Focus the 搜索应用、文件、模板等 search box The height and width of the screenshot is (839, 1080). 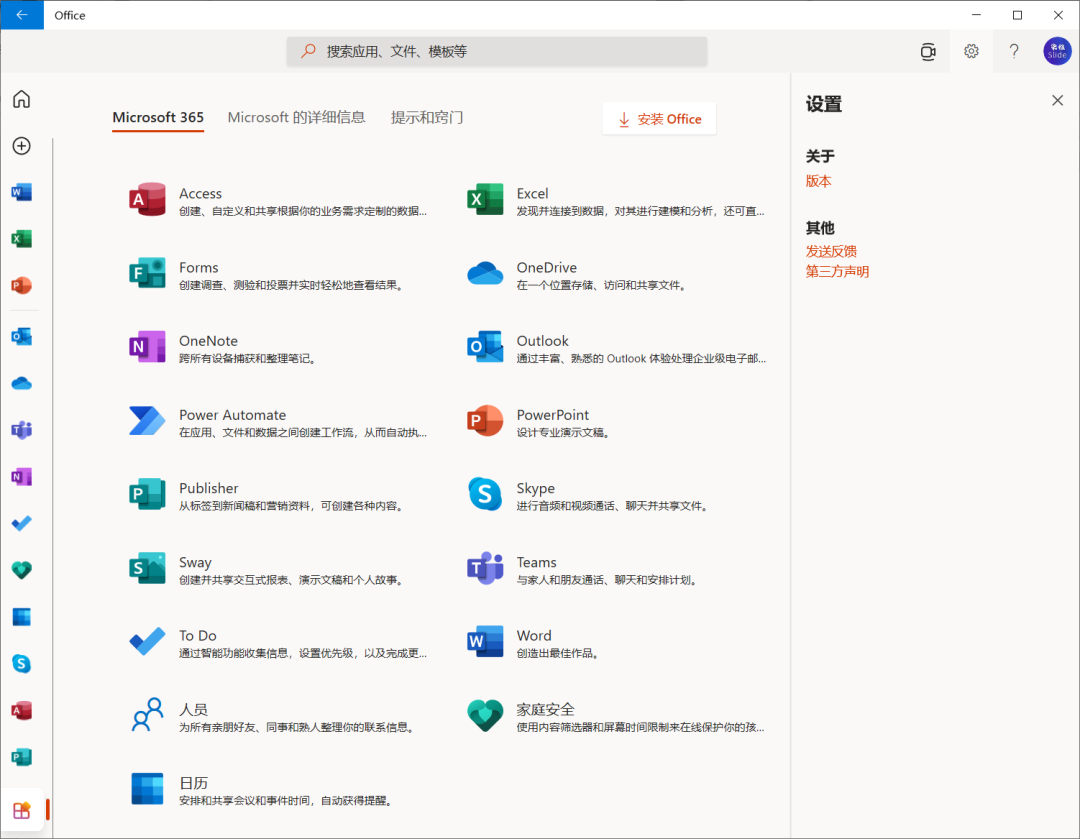[497, 52]
